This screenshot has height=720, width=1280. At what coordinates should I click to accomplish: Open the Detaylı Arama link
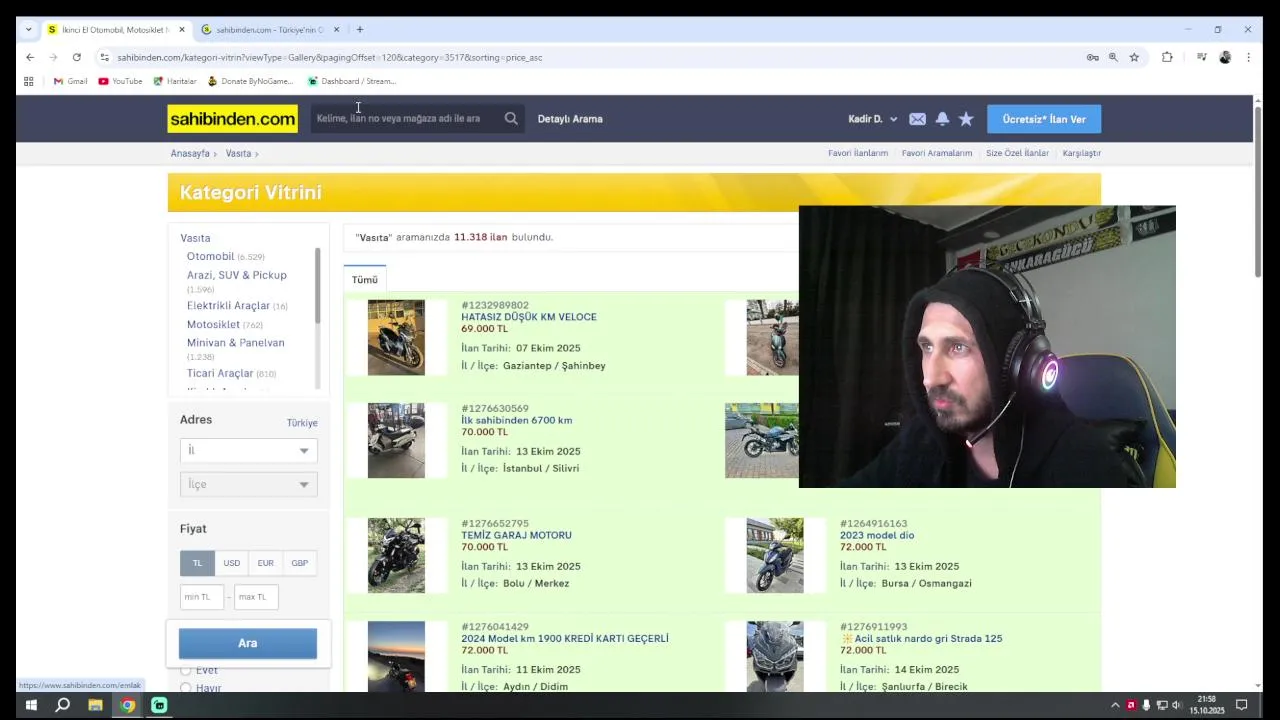tap(570, 119)
